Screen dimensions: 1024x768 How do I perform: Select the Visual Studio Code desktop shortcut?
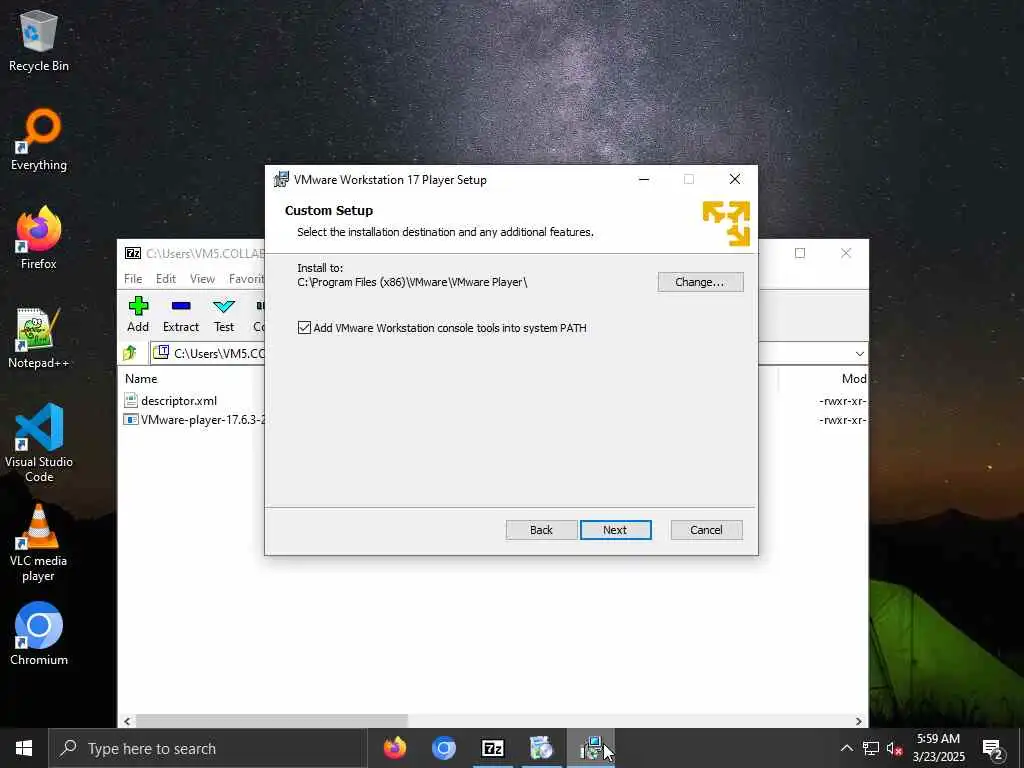pyautogui.click(x=39, y=444)
